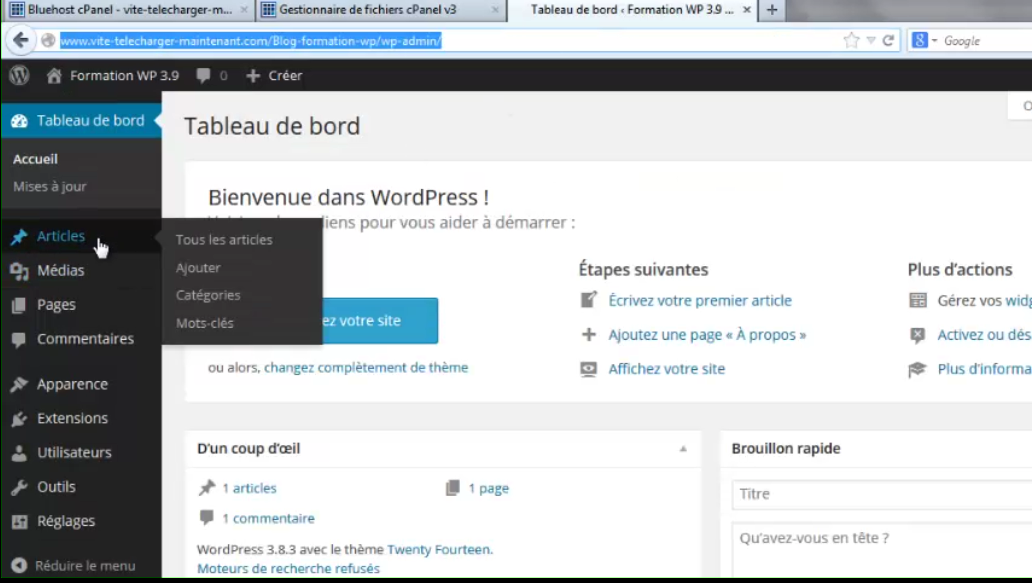
Task: Click the Qu'avez-vous en tête text area
Action: coord(882,550)
